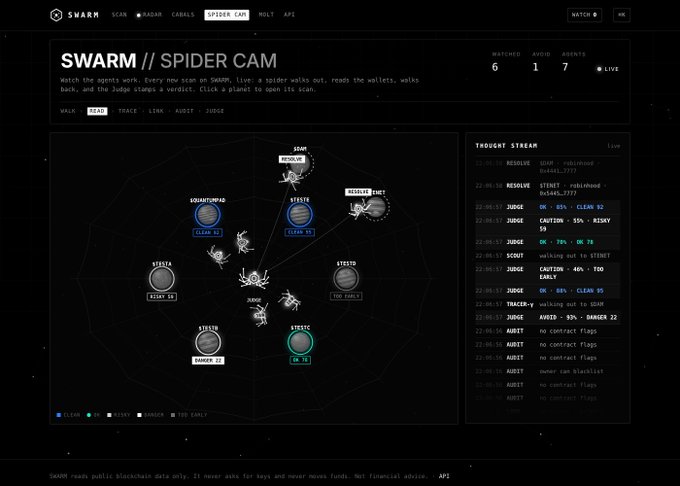Image resolution: width=680 pixels, height=486 pixels.
Task: Select the WALK stage step
Action: 68,111
